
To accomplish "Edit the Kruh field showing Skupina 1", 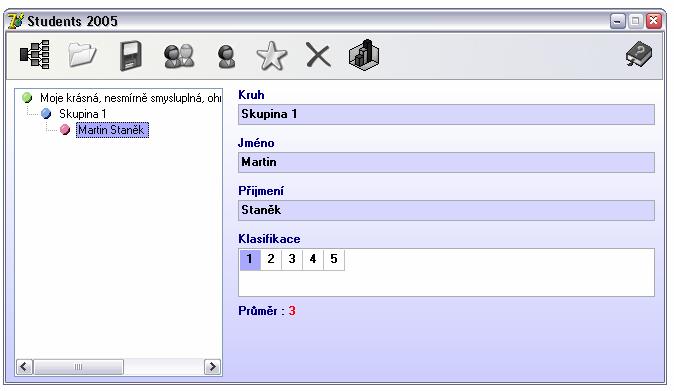I will (x=446, y=114).
